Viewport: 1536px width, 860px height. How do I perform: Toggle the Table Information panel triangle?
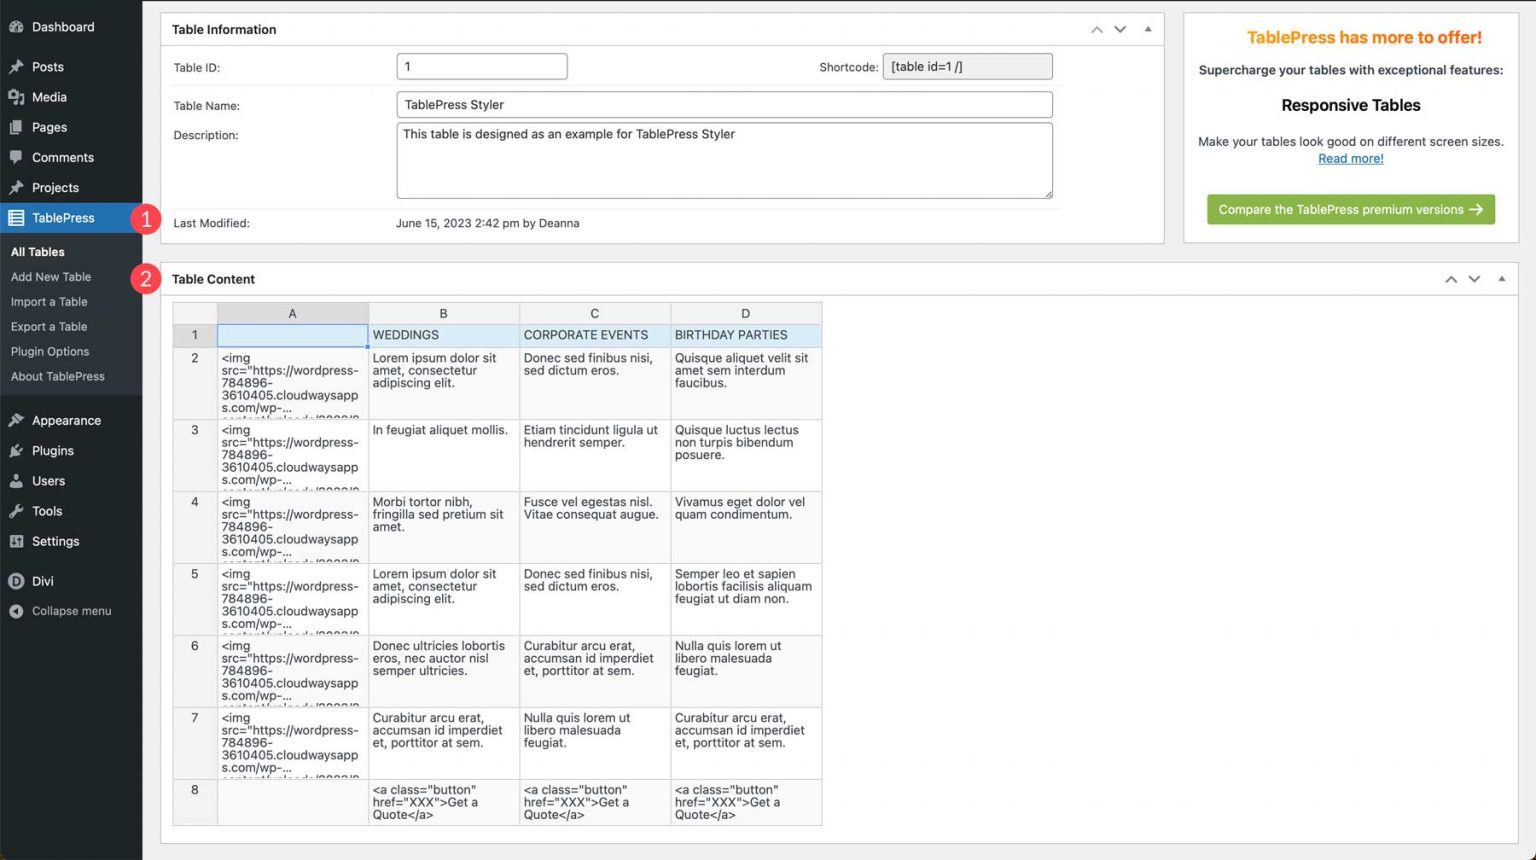pos(1148,29)
